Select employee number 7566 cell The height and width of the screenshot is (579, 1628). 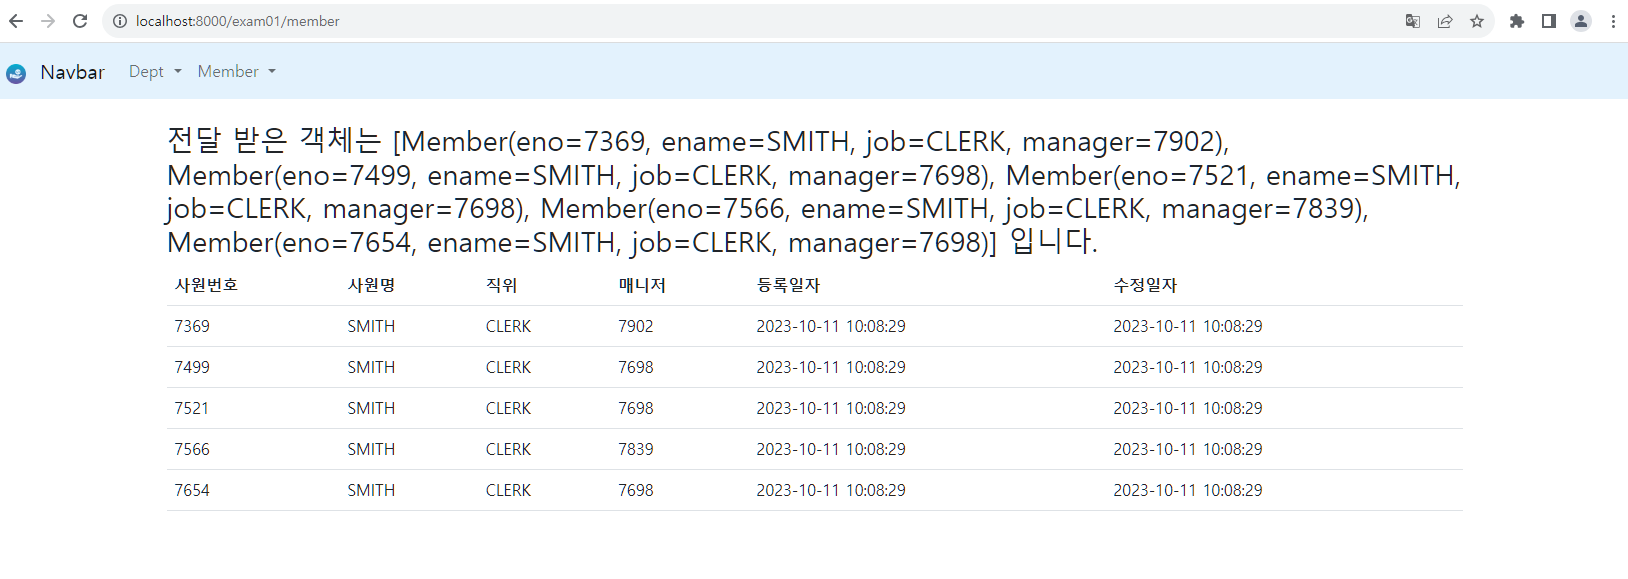[192, 449]
